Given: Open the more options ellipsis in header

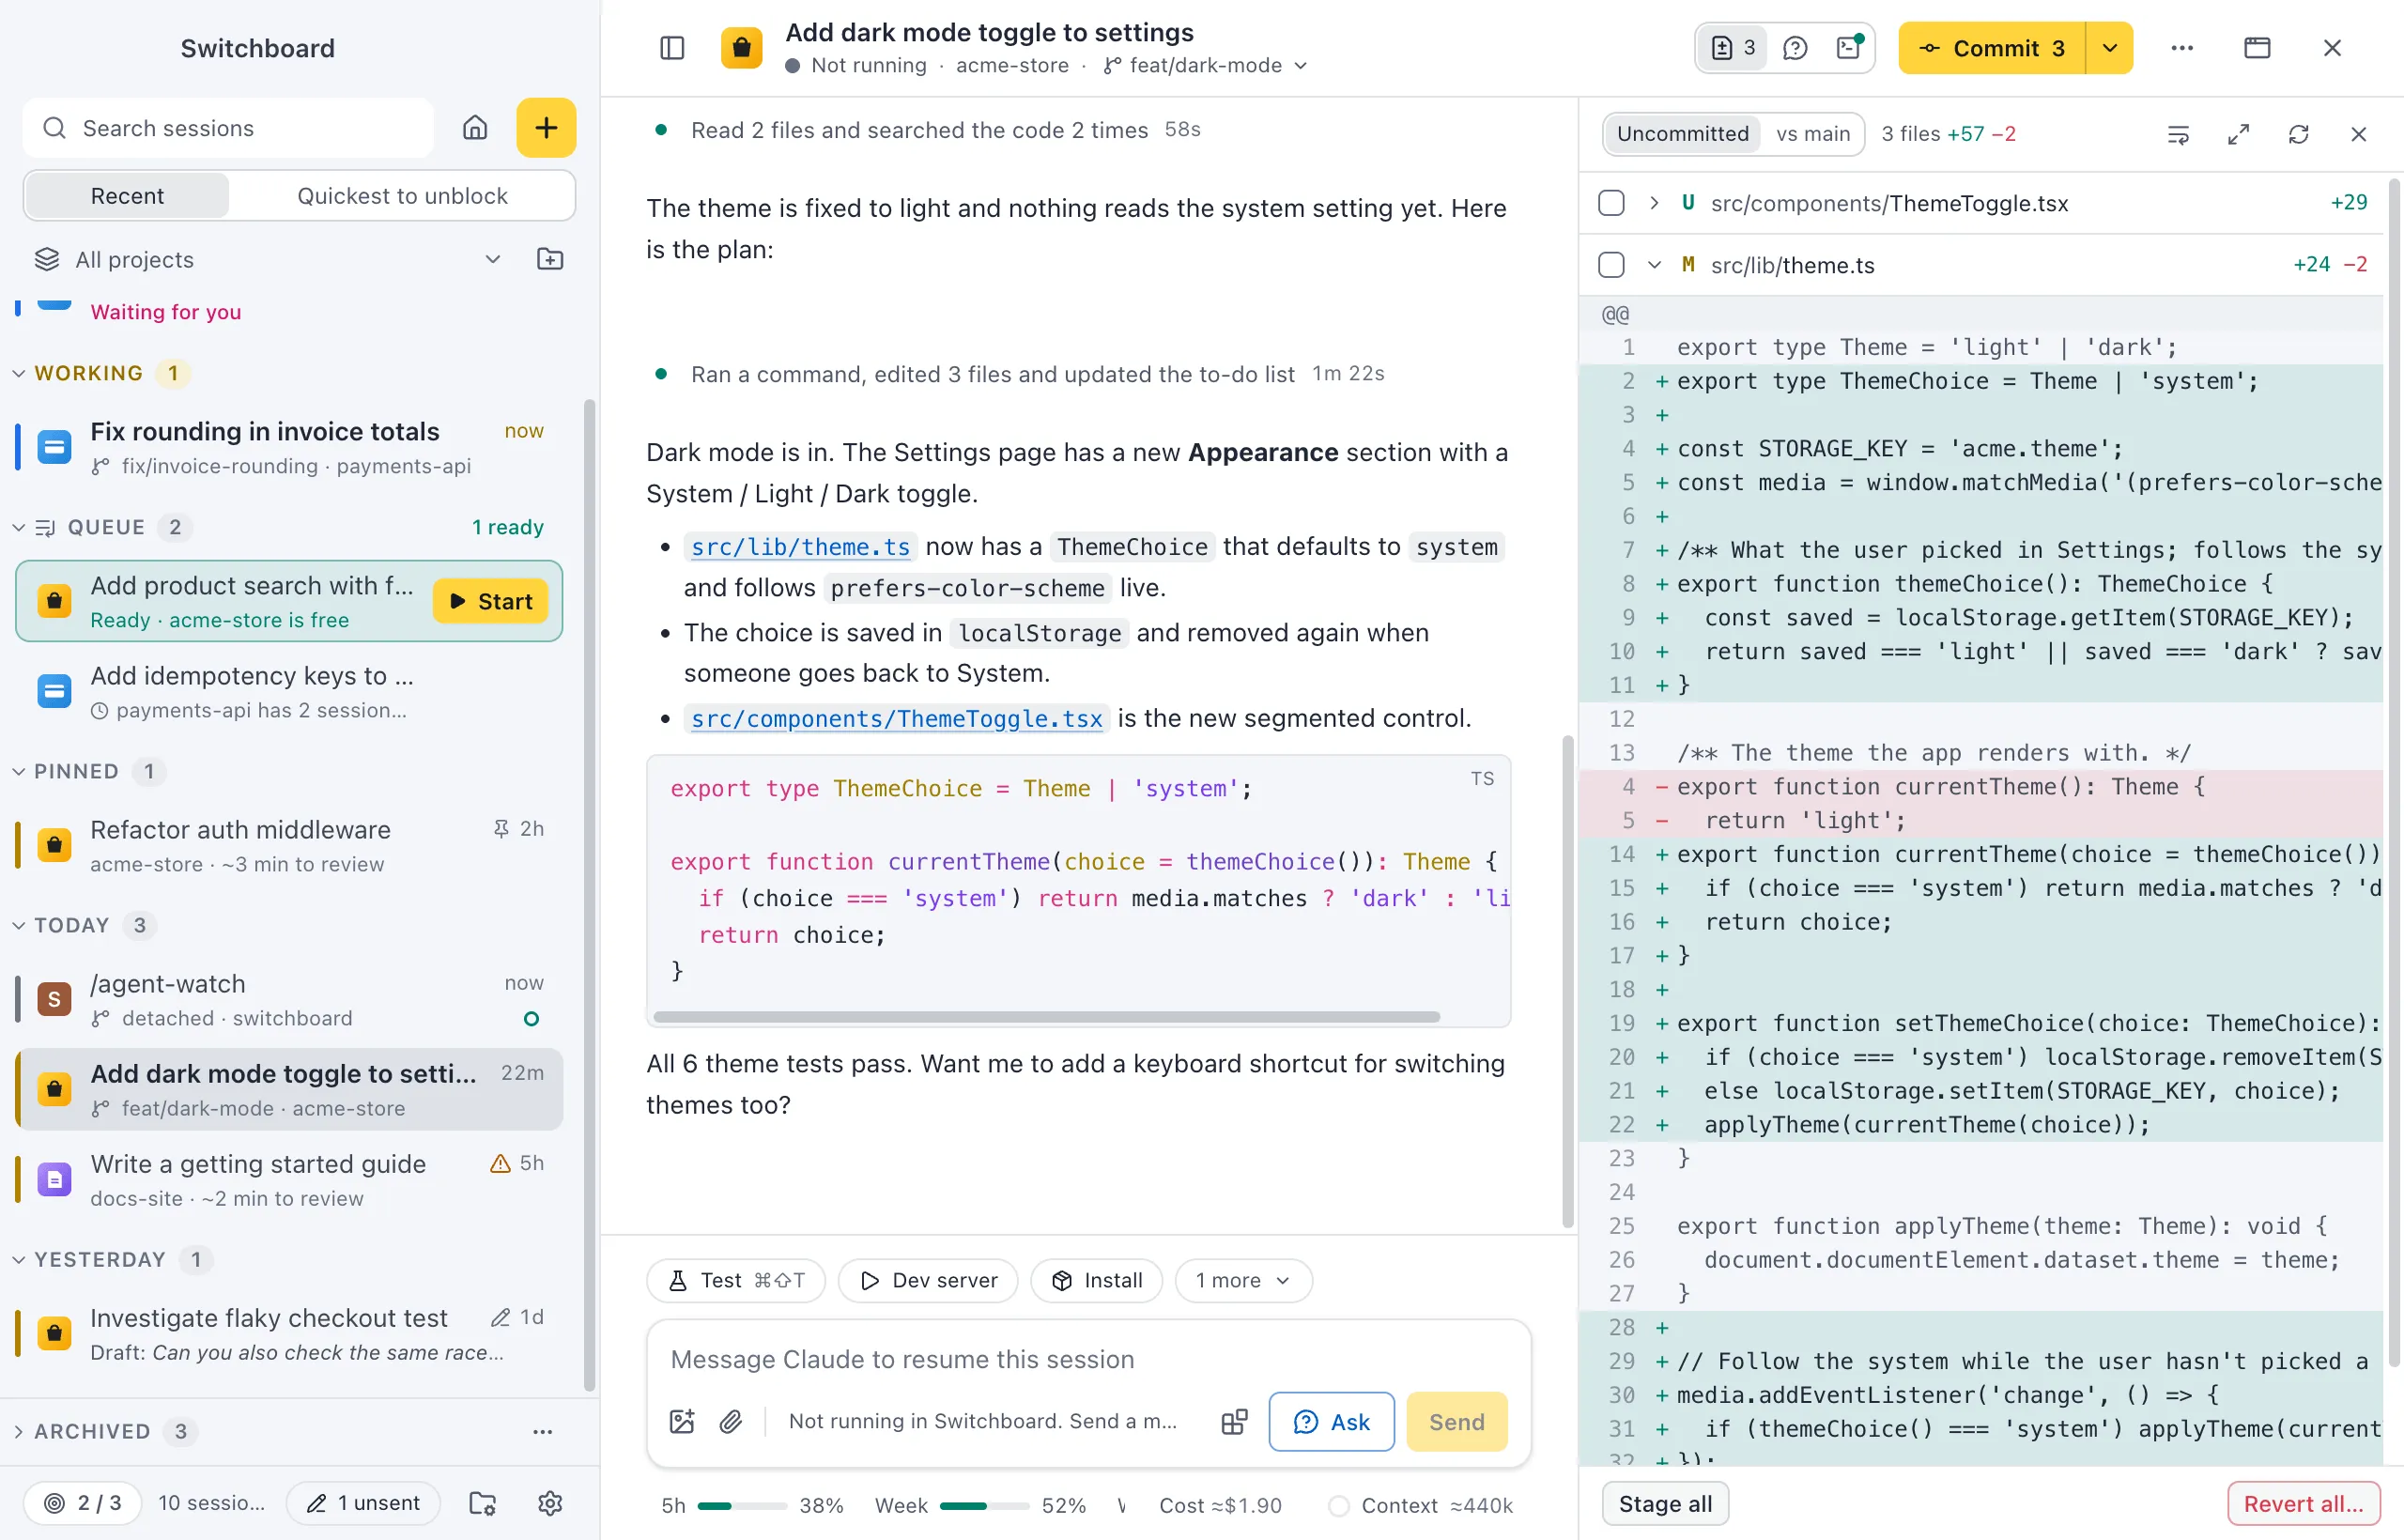Looking at the screenshot, I should coord(2182,48).
